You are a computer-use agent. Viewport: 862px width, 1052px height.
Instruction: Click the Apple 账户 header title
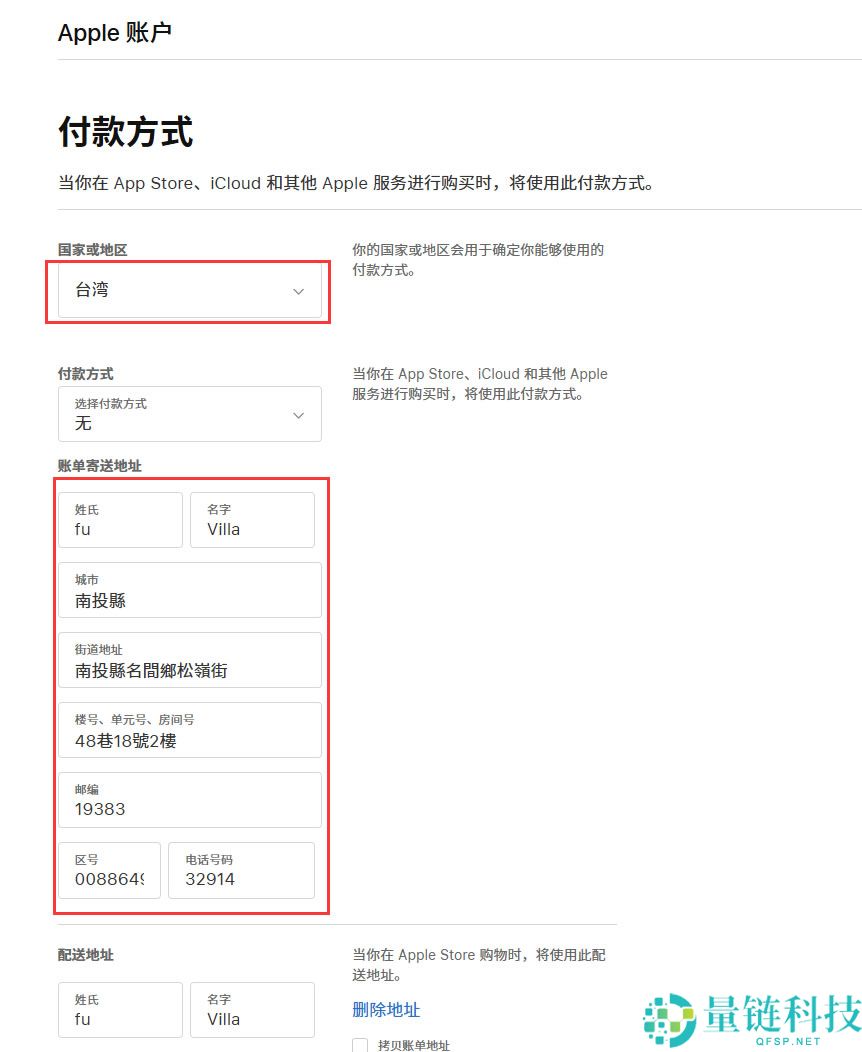click(115, 33)
